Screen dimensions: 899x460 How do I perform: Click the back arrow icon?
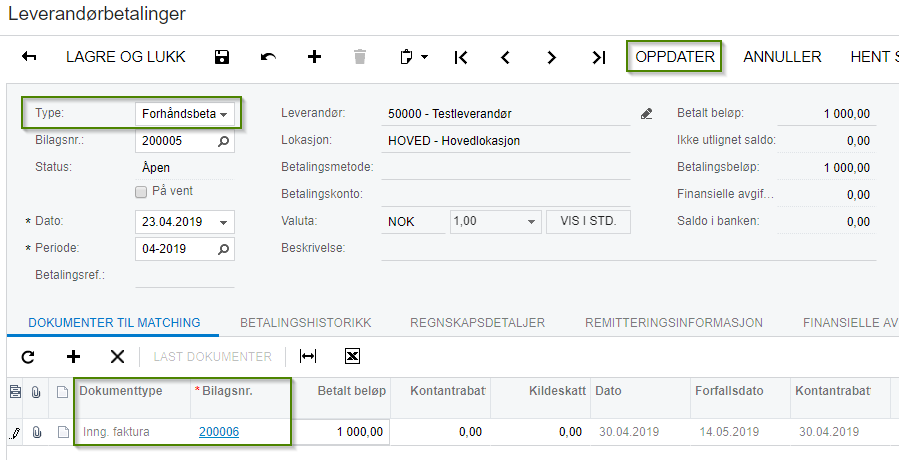coord(29,57)
